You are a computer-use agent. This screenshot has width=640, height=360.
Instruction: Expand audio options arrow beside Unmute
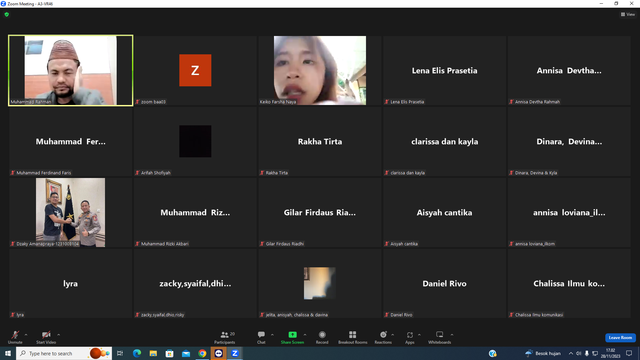(x=26, y=335)
